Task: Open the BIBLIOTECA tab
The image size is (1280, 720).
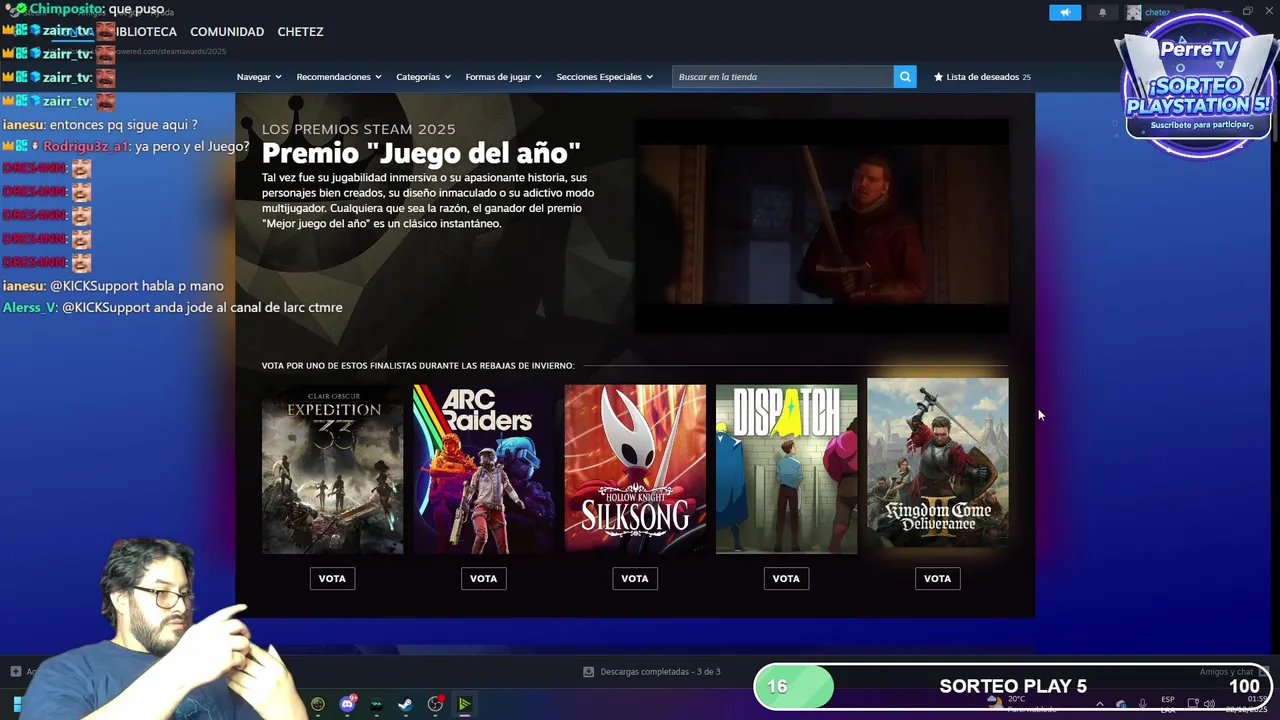Action: coord(146,32)
